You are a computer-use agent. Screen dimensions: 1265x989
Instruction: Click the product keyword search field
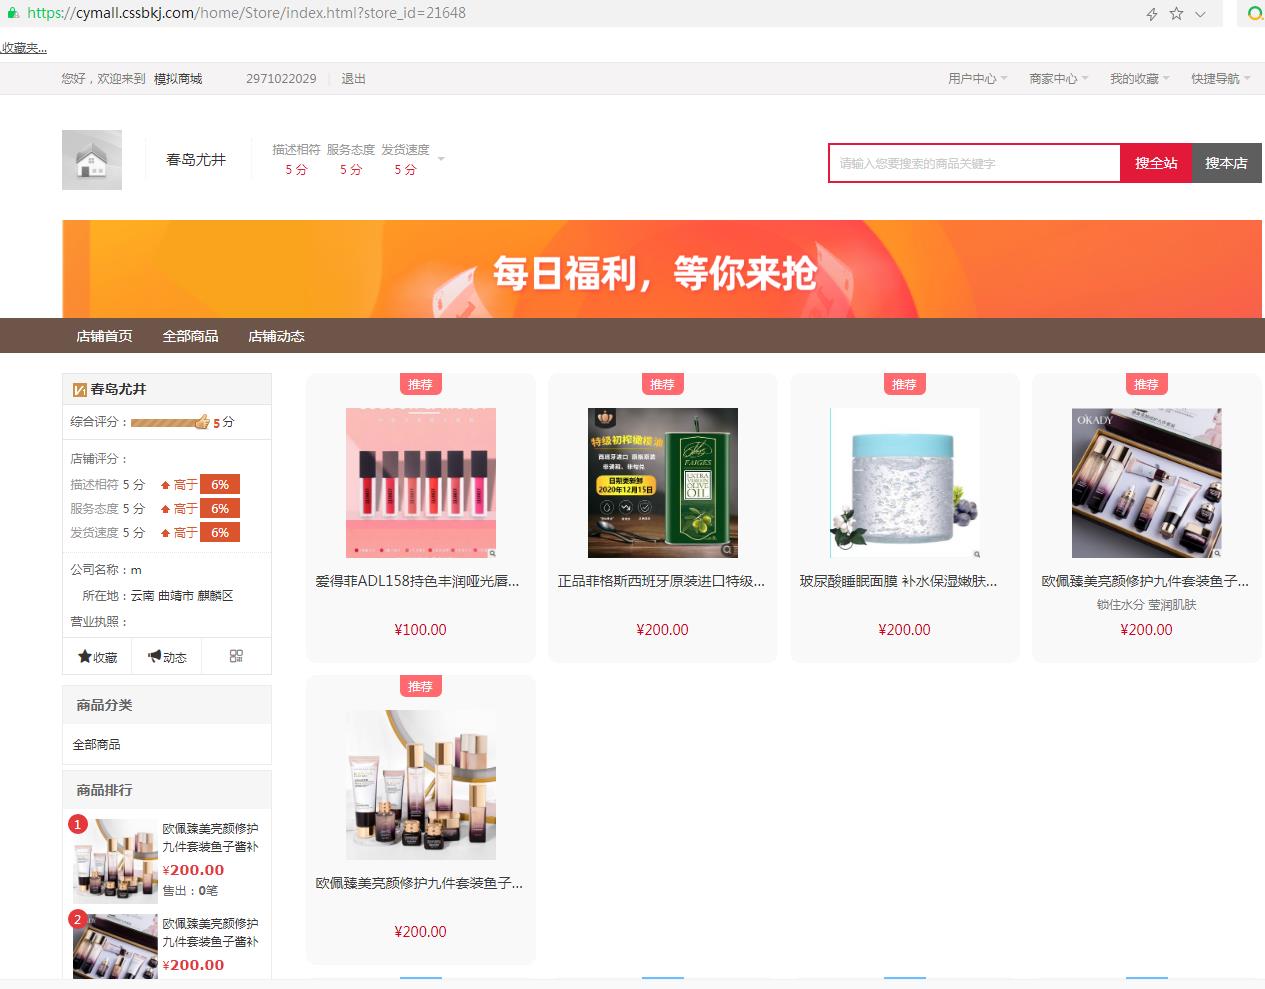click(974, 163)
